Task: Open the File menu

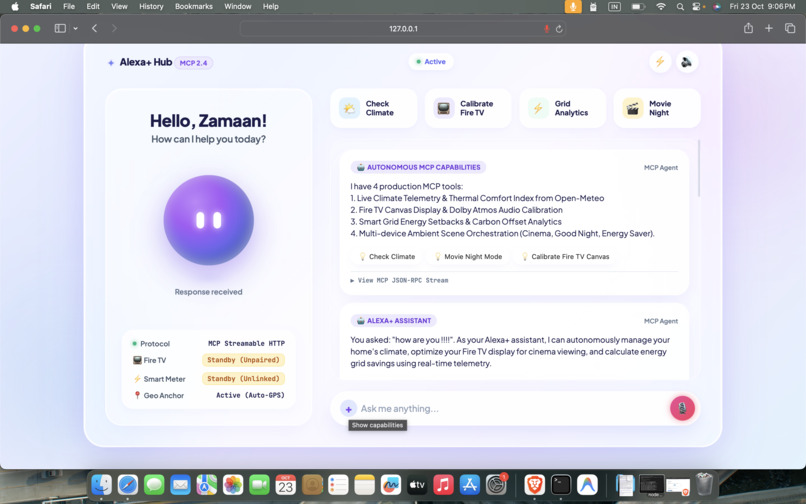Action: click(69, 6)
